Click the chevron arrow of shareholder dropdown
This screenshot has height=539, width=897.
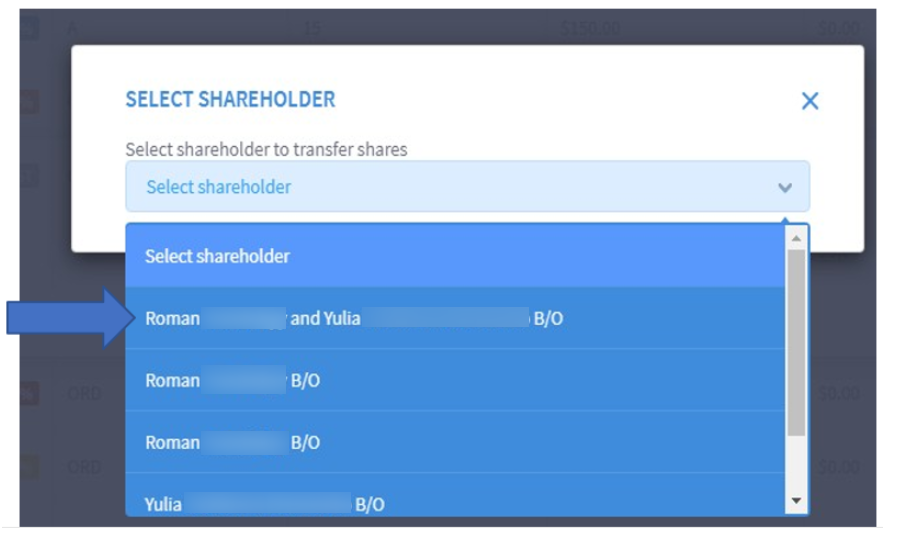tap(784, 187)
